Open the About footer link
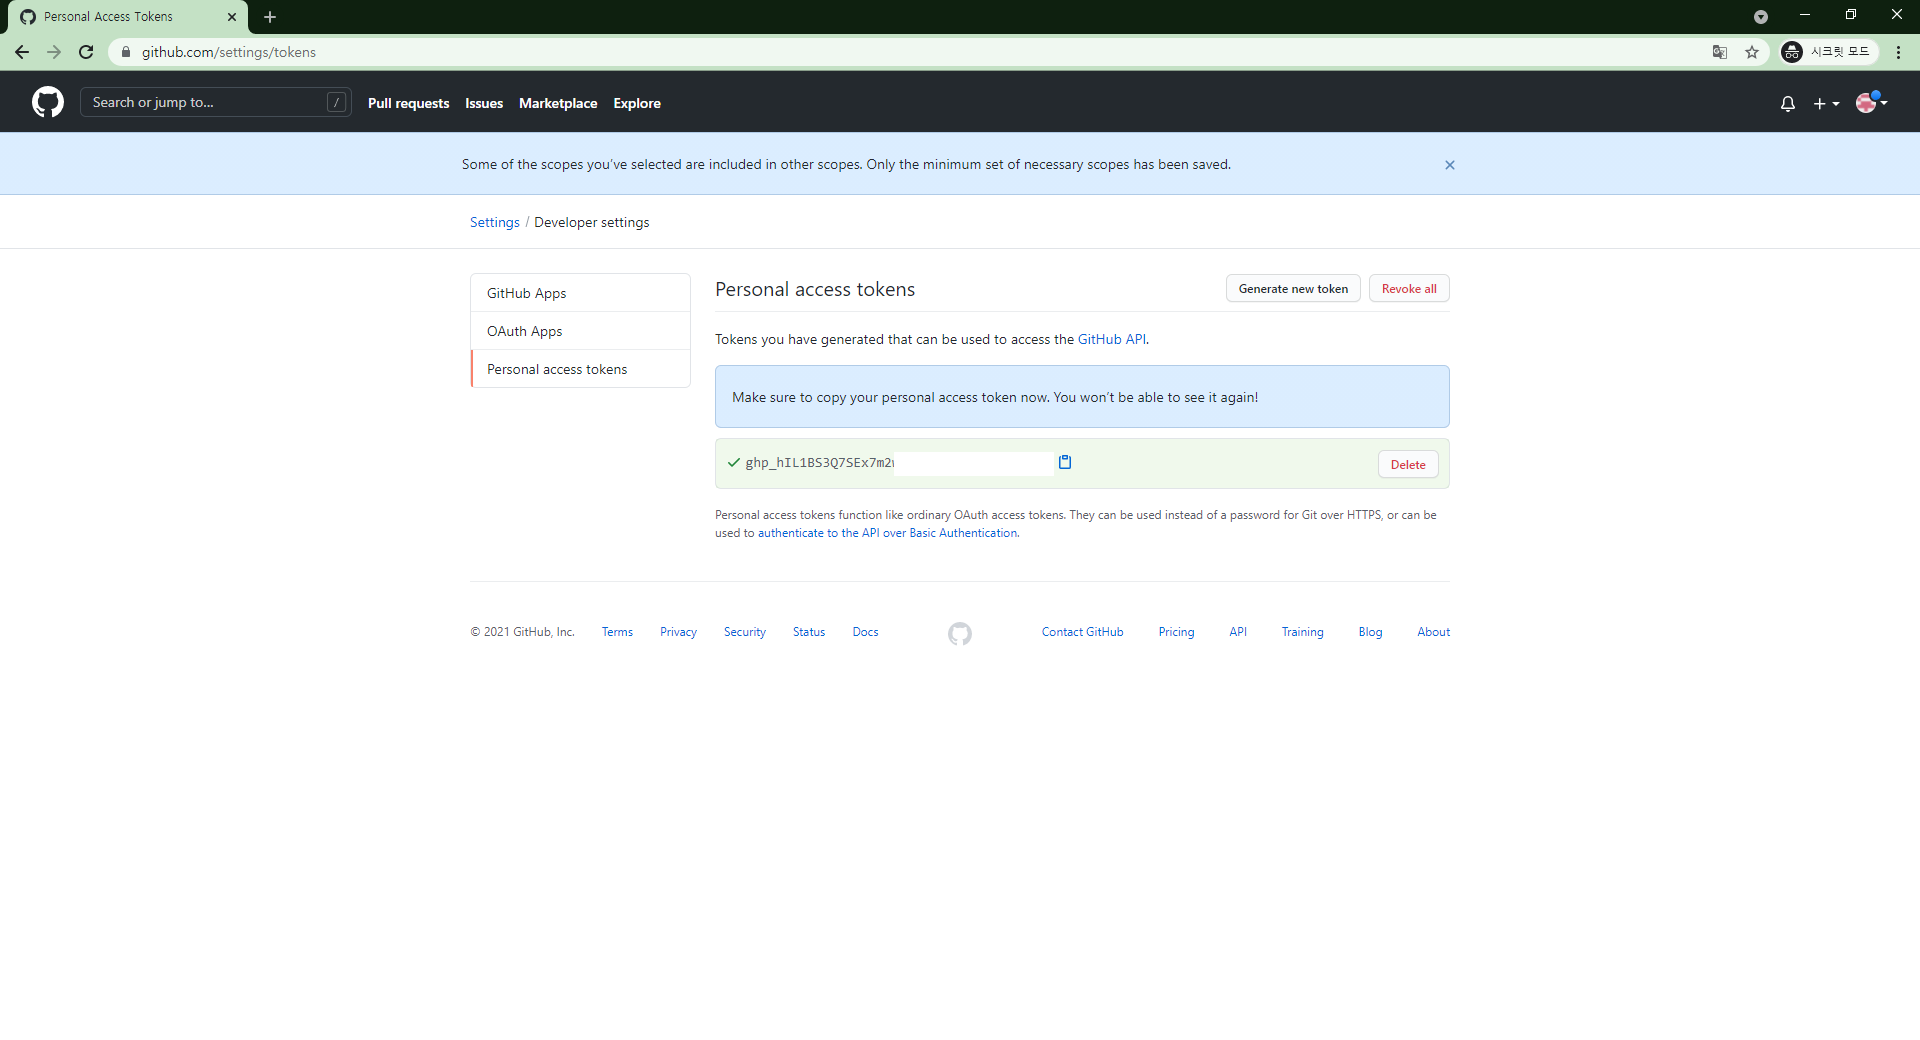This screenshot has height=1040, width=1920. click(x=1433, y=632)
